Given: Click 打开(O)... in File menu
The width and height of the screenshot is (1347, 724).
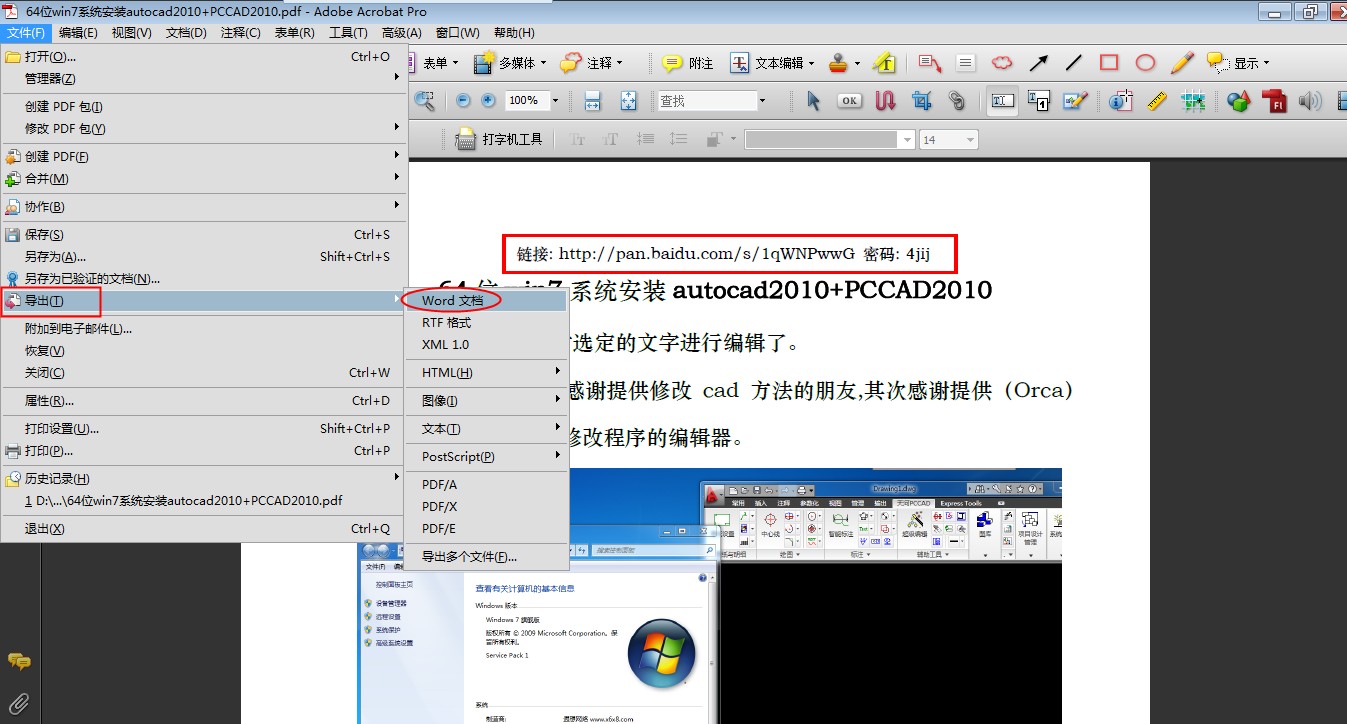Looking at the screenshot, I should point(204,57).
